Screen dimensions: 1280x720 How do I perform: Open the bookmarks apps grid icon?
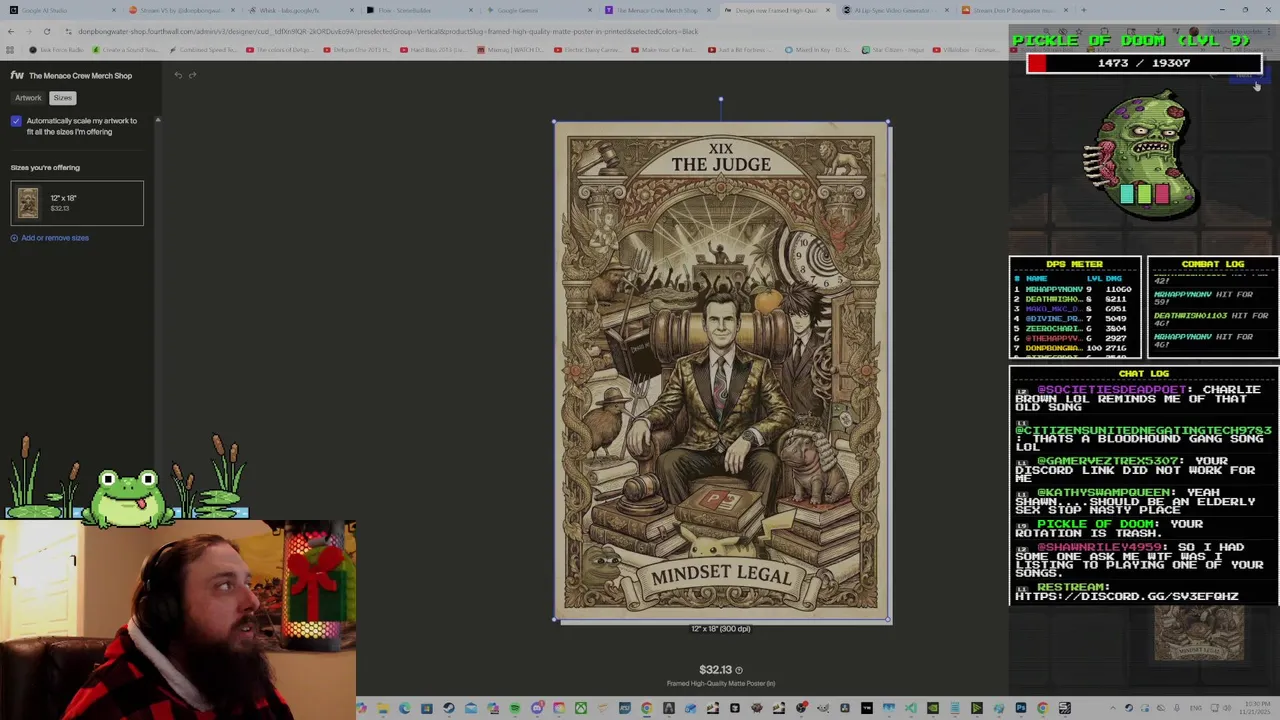(11, 49)
